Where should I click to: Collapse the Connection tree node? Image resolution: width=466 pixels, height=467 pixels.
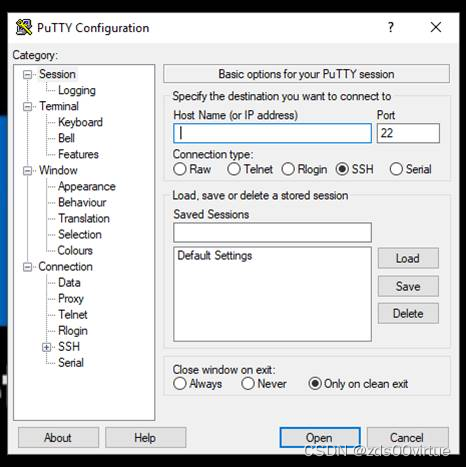[28, 267]
